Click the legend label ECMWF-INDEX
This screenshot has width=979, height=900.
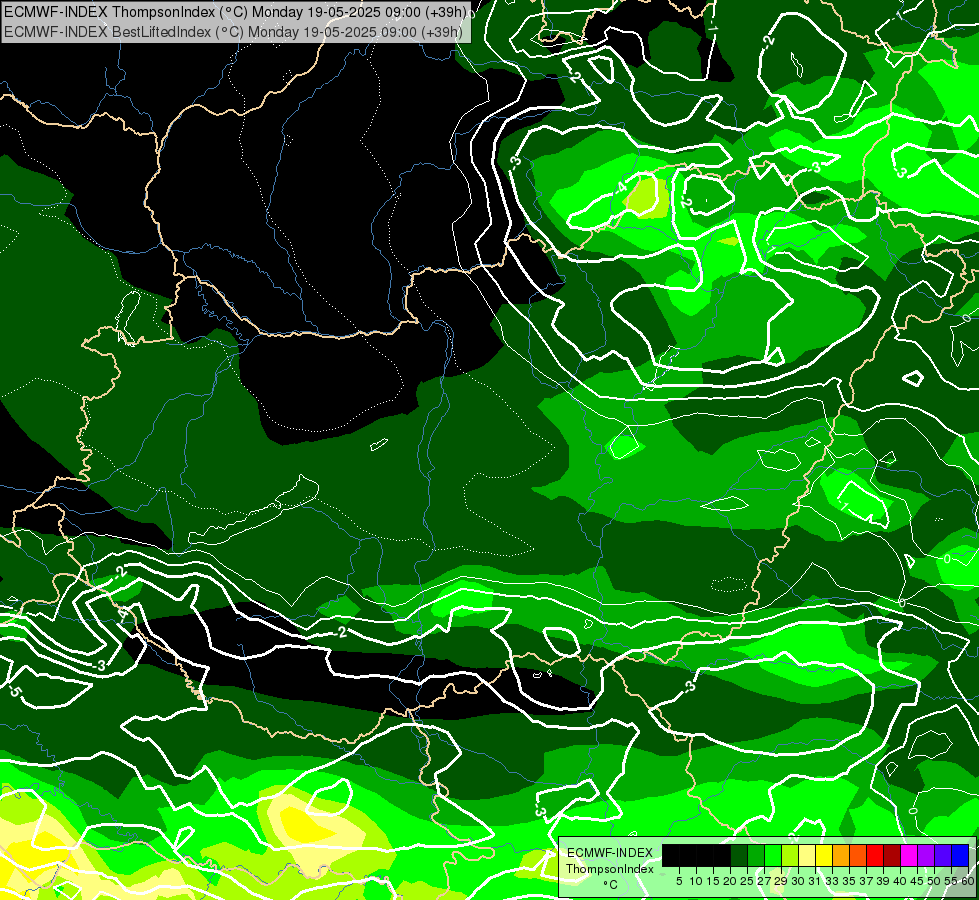610,853
